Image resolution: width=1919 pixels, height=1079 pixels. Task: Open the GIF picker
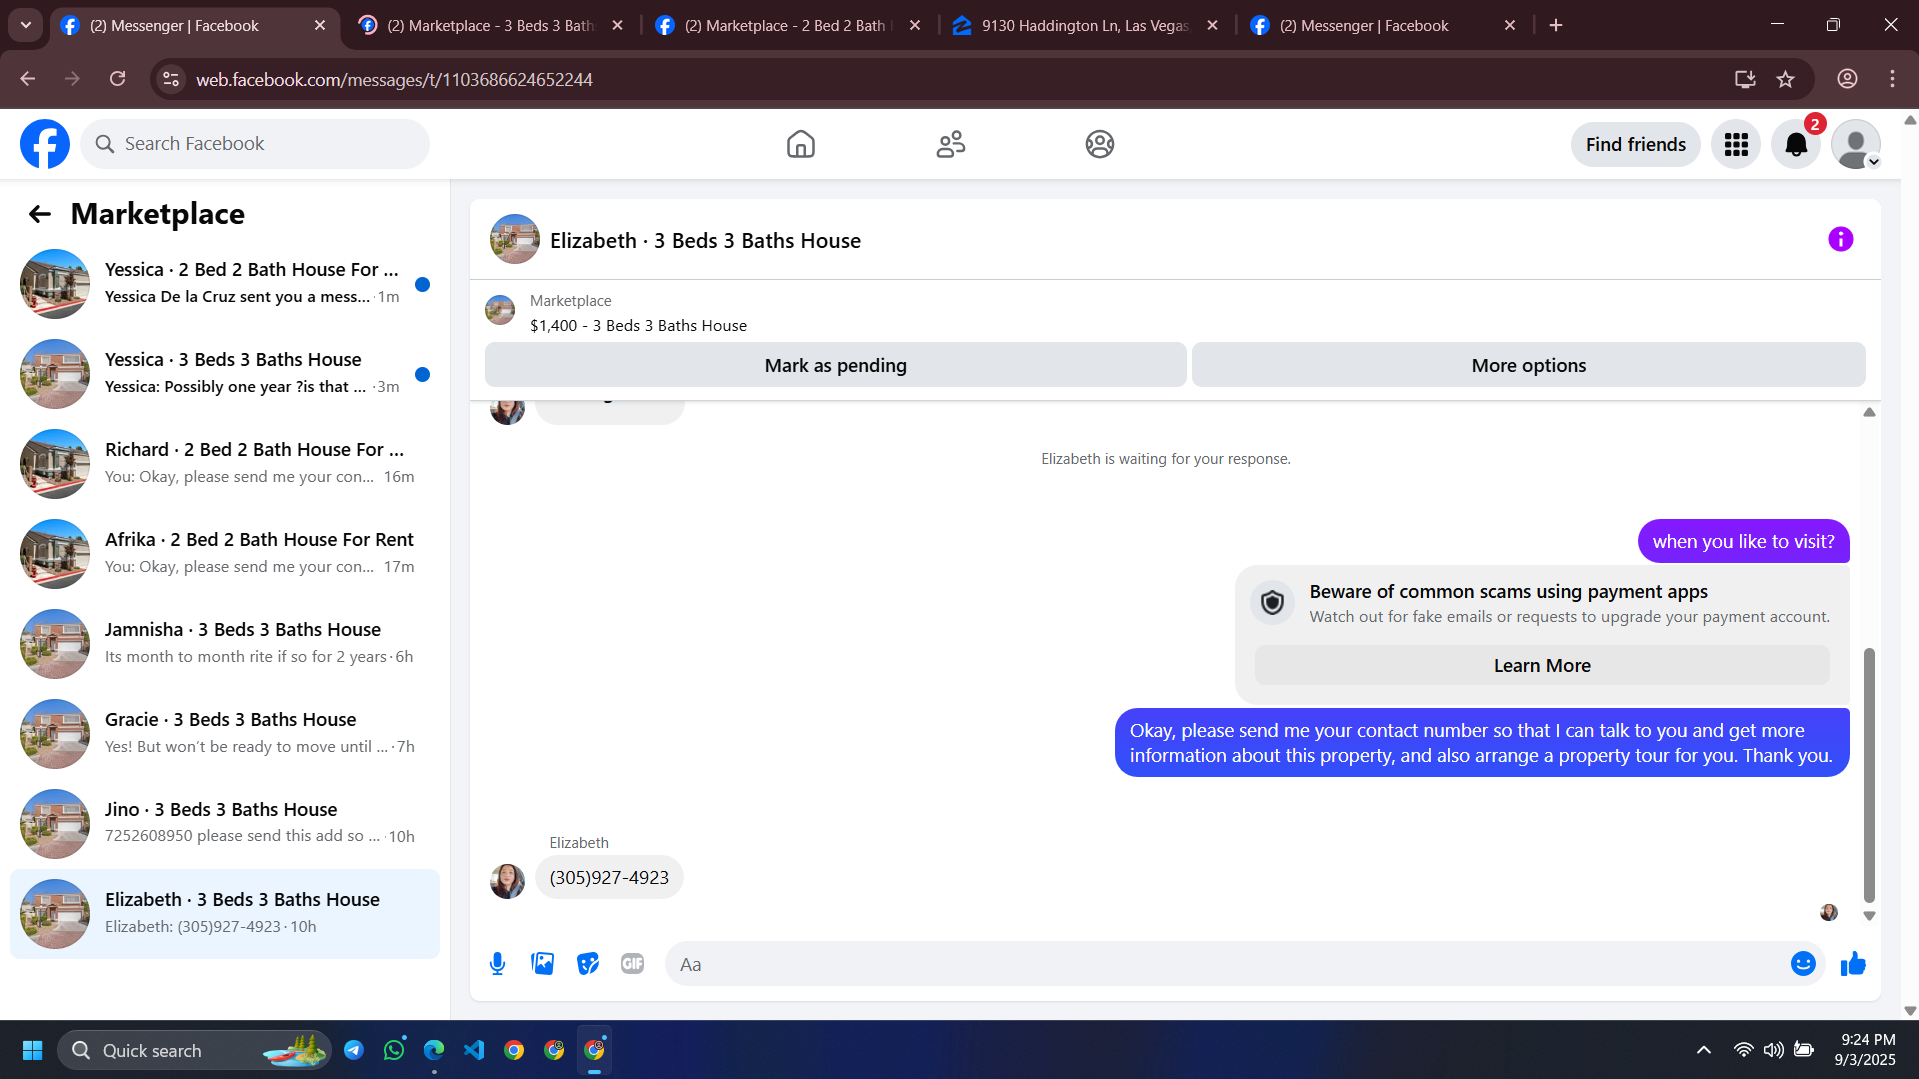[633, 963]
